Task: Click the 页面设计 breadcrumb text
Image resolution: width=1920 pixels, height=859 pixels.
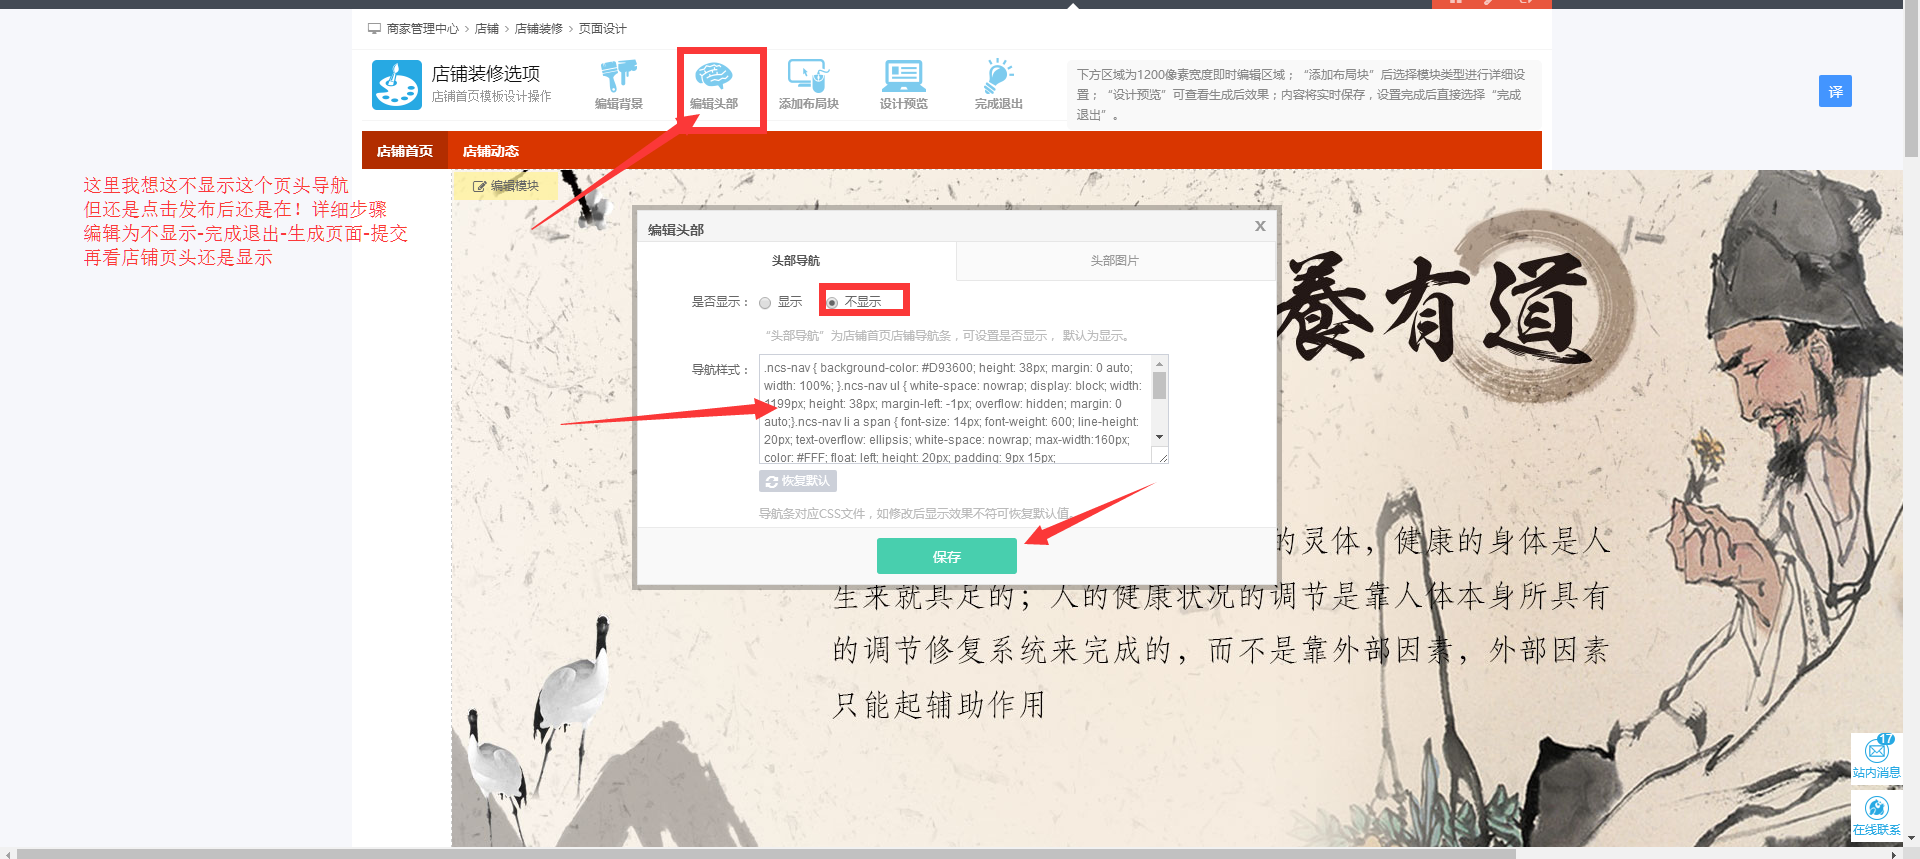Action: (603, 28)
